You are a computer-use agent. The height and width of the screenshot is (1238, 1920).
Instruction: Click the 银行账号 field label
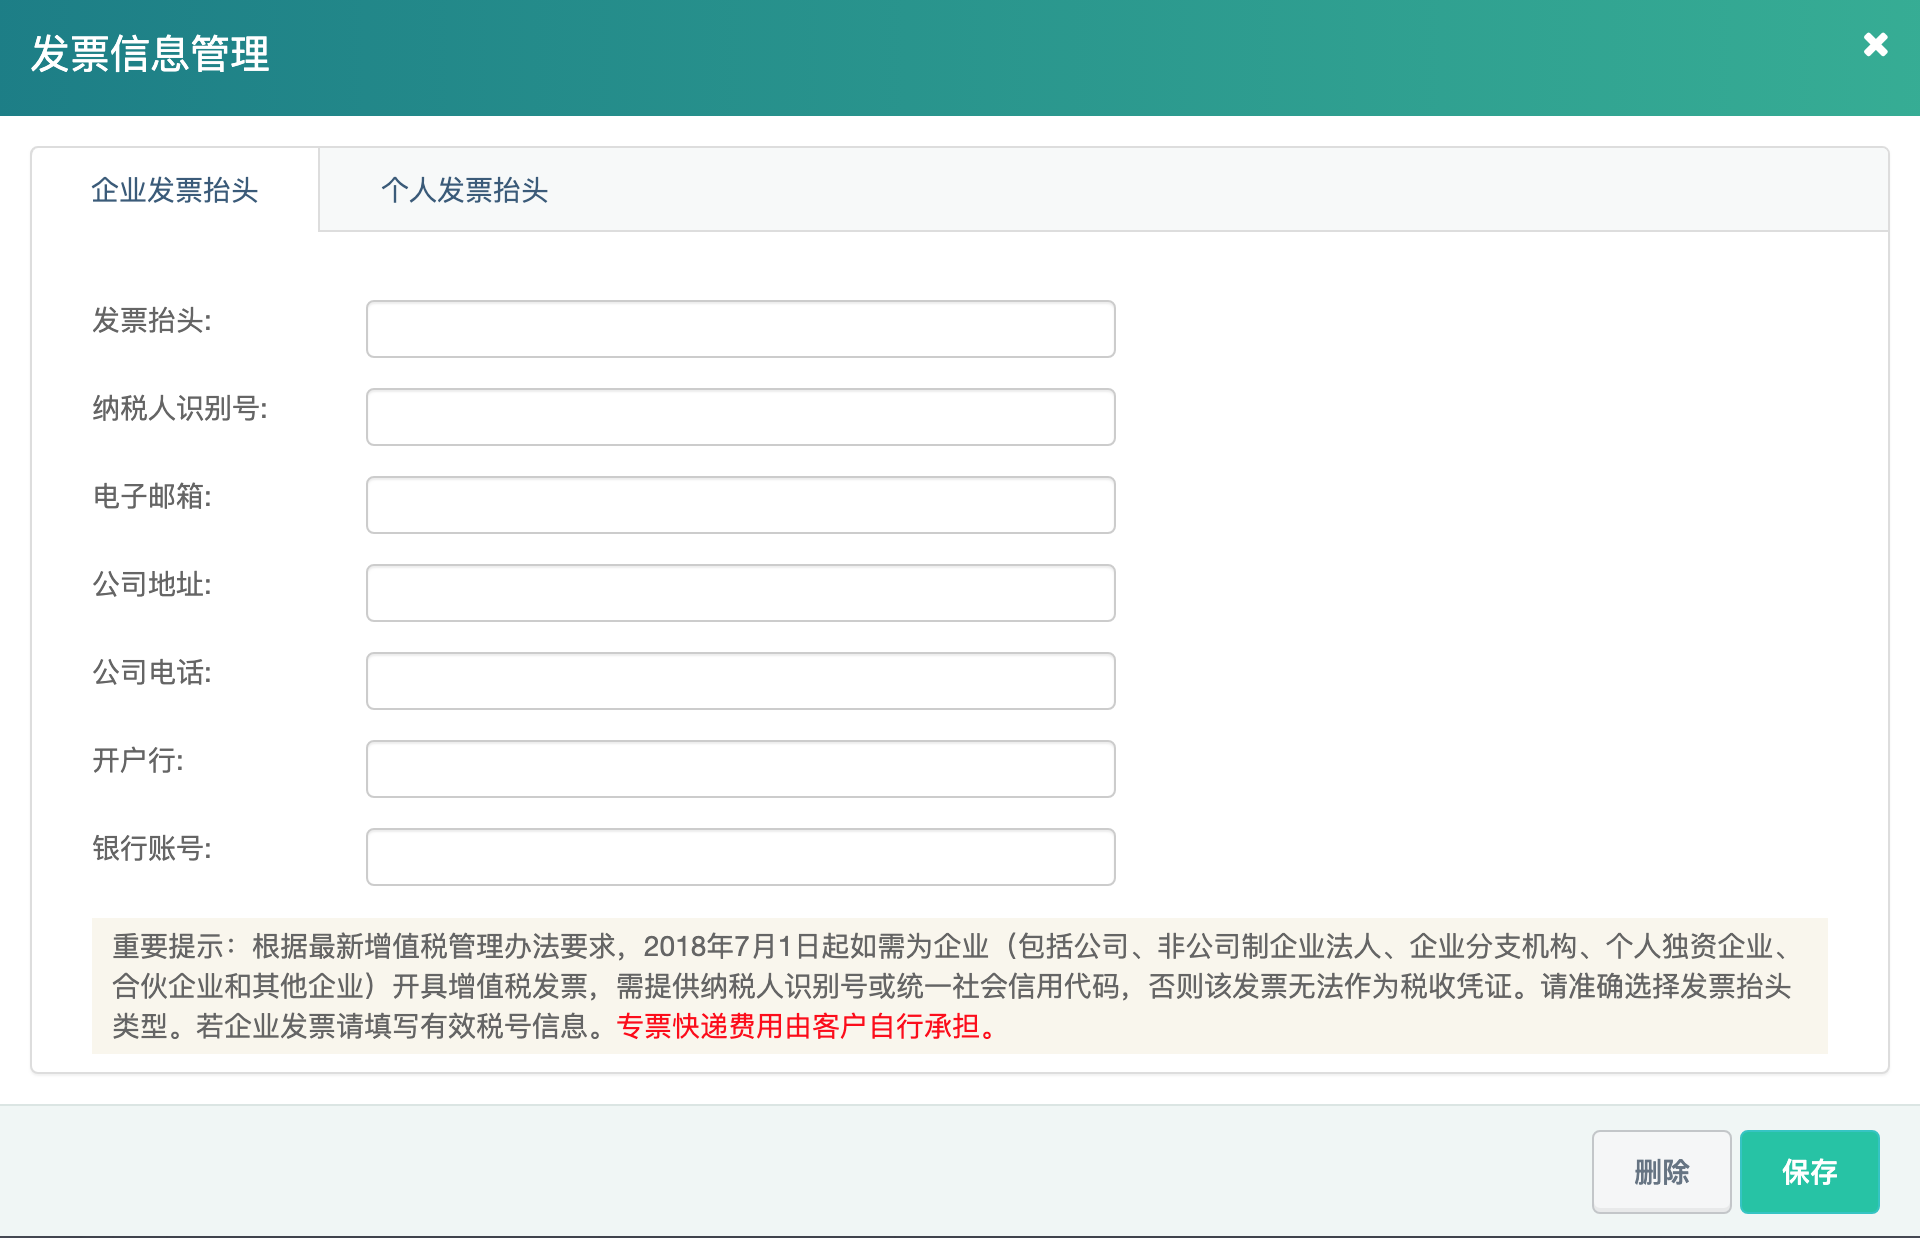pos(153,849)
